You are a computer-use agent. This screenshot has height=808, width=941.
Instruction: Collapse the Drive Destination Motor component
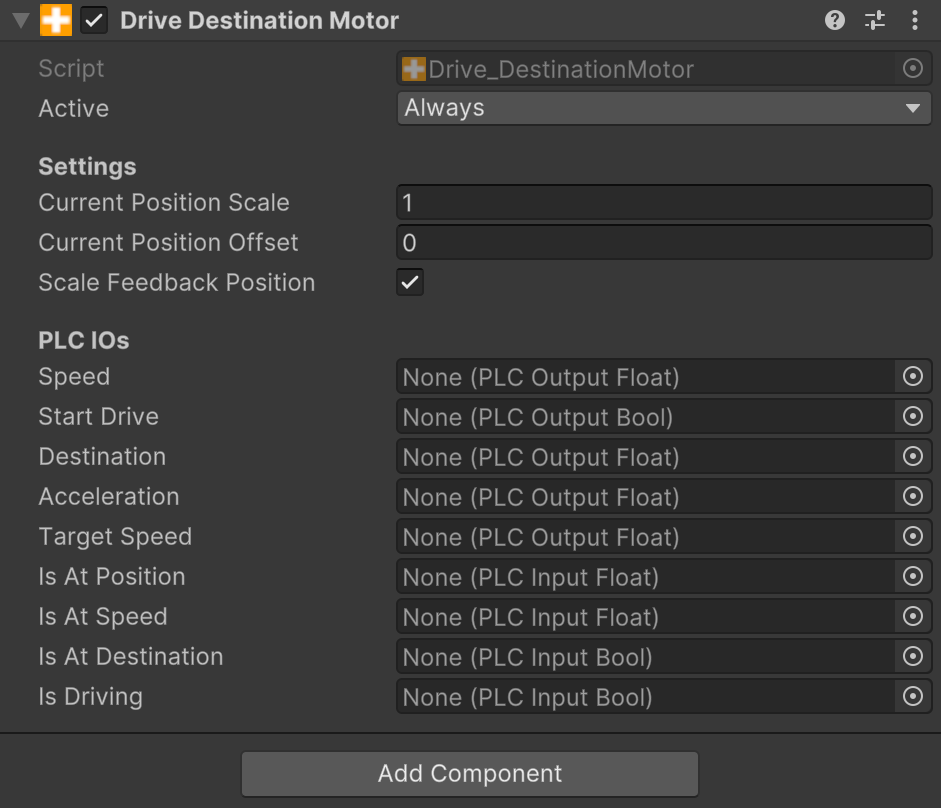(20, 21)
